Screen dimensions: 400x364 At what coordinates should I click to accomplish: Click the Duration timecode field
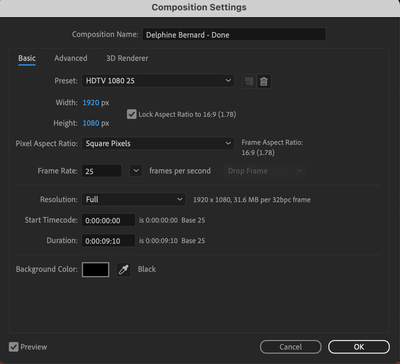click(x=108, y=241)
